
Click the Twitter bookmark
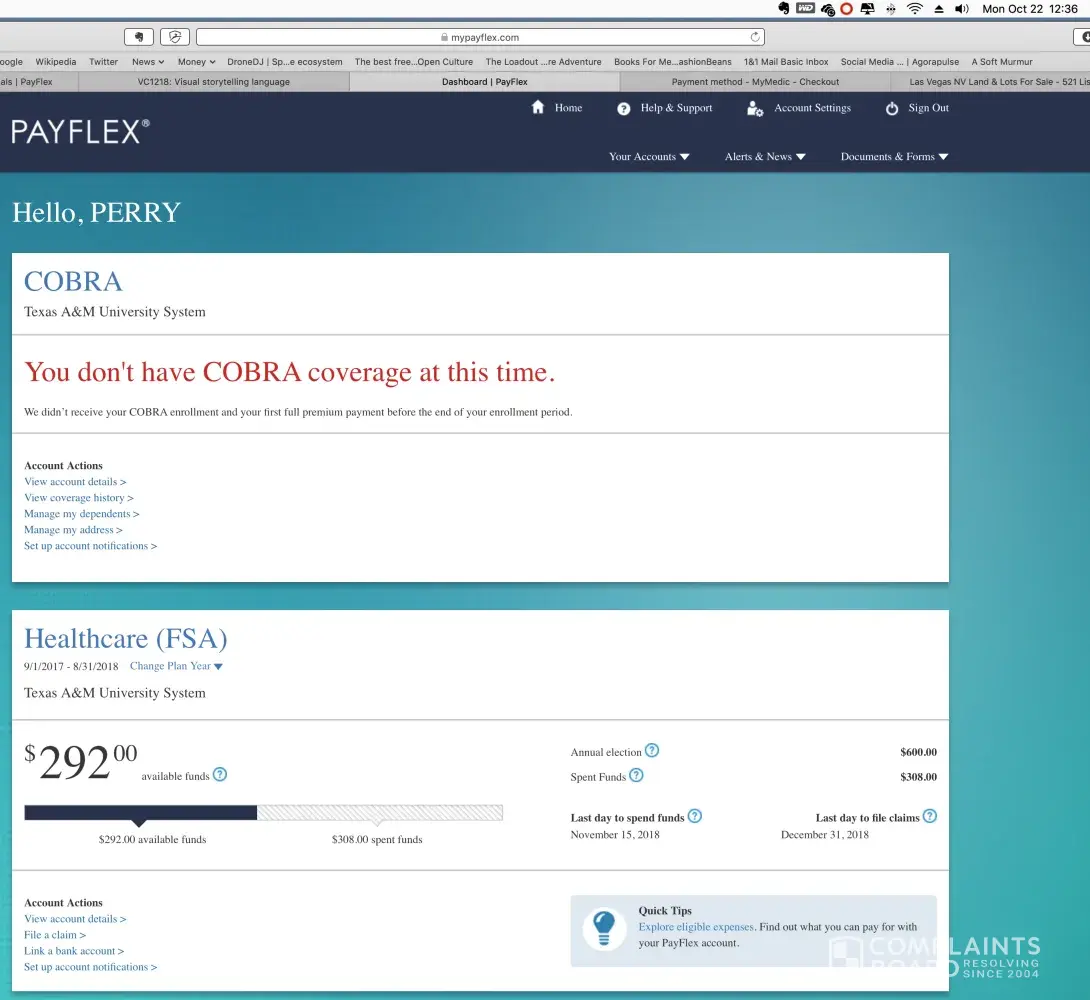[103, 62]
